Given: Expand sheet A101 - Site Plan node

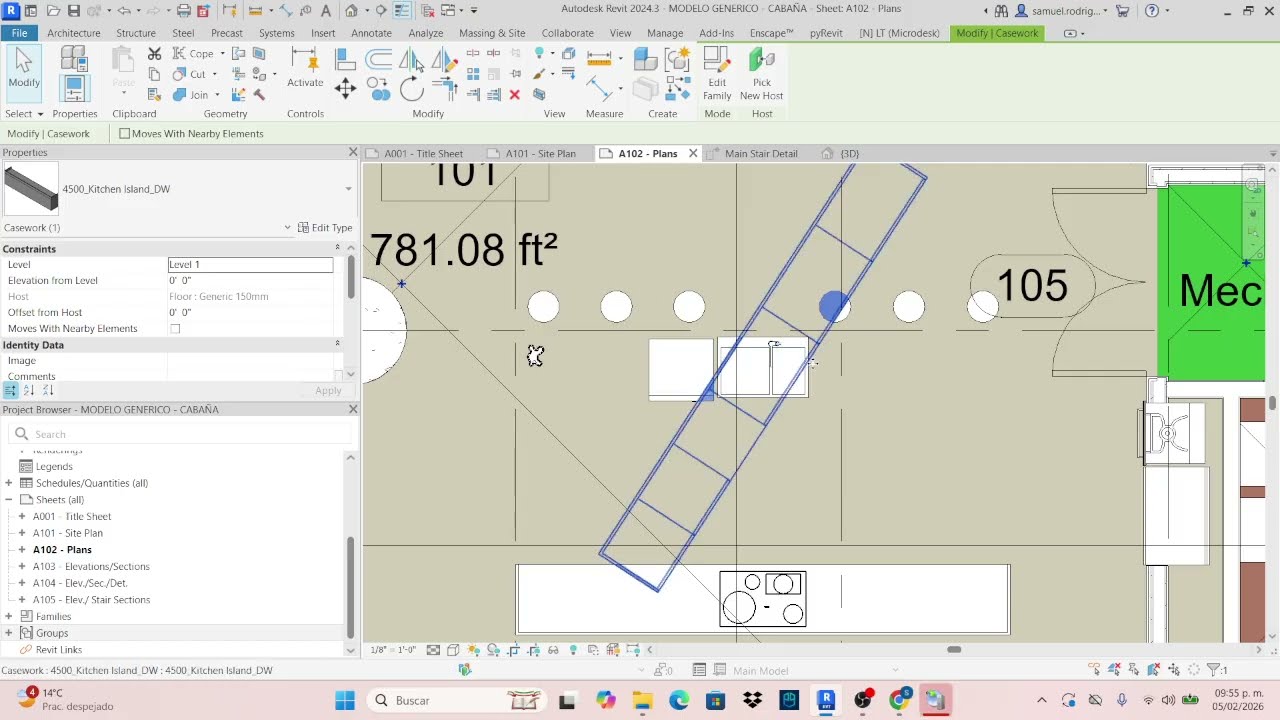Looking at the screenshot, I should click(x=22, y=533).
